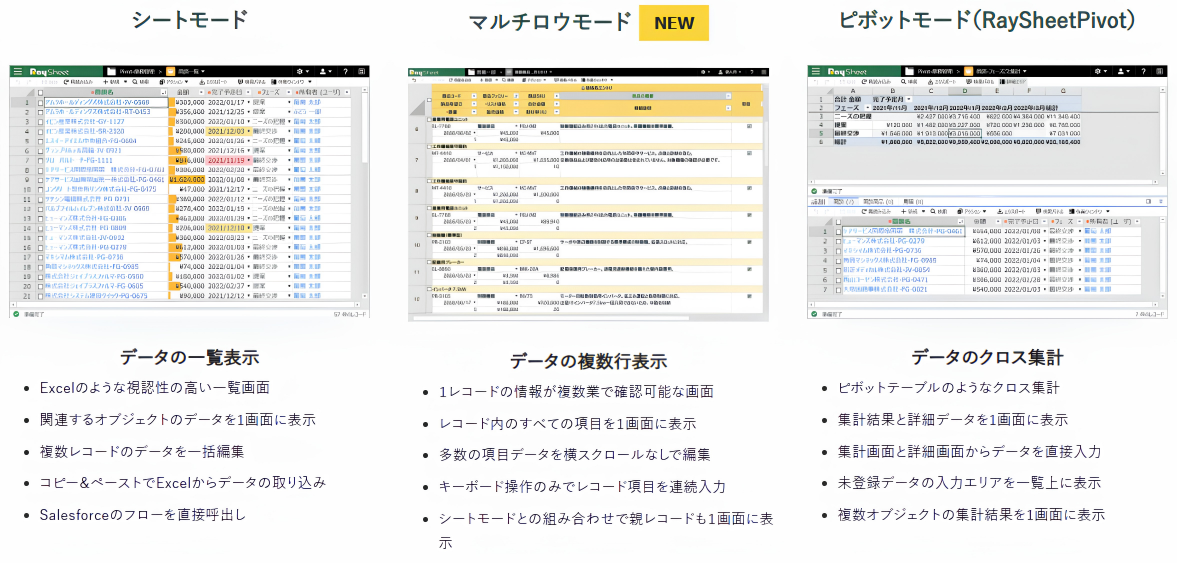Open user account menu in Sheet mode screenshot
The width and height of the screenshot is (1177, 563).
tap(323, 71)
